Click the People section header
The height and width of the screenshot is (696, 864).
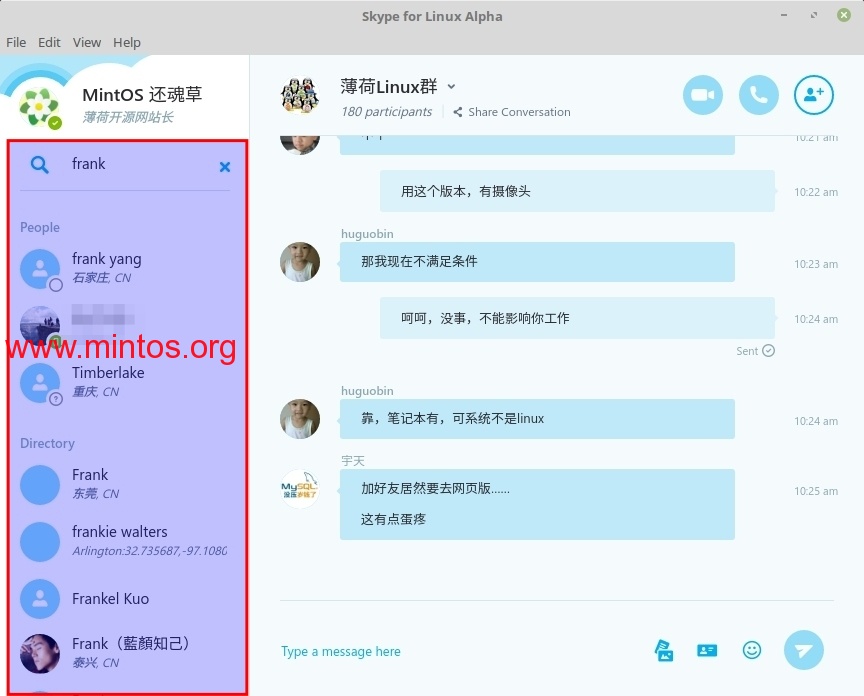[x=40, y=227]
